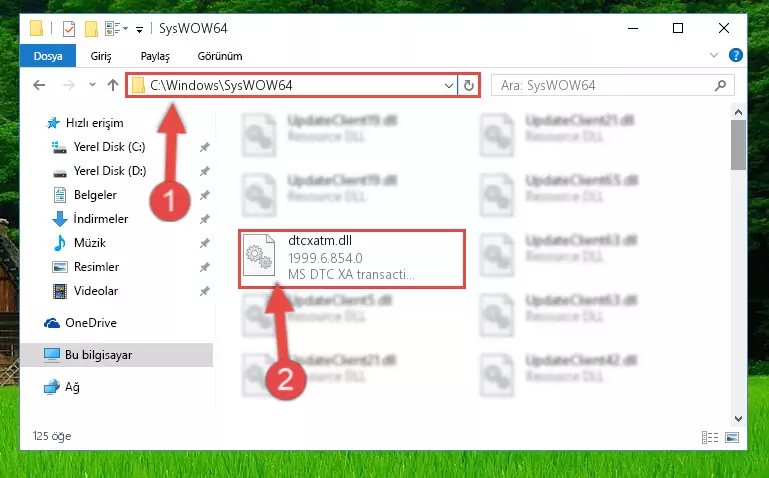Open the Dosya menu tab
Image resolution: width=769 pixels, height=478 pixels.
tap(48, 56)
